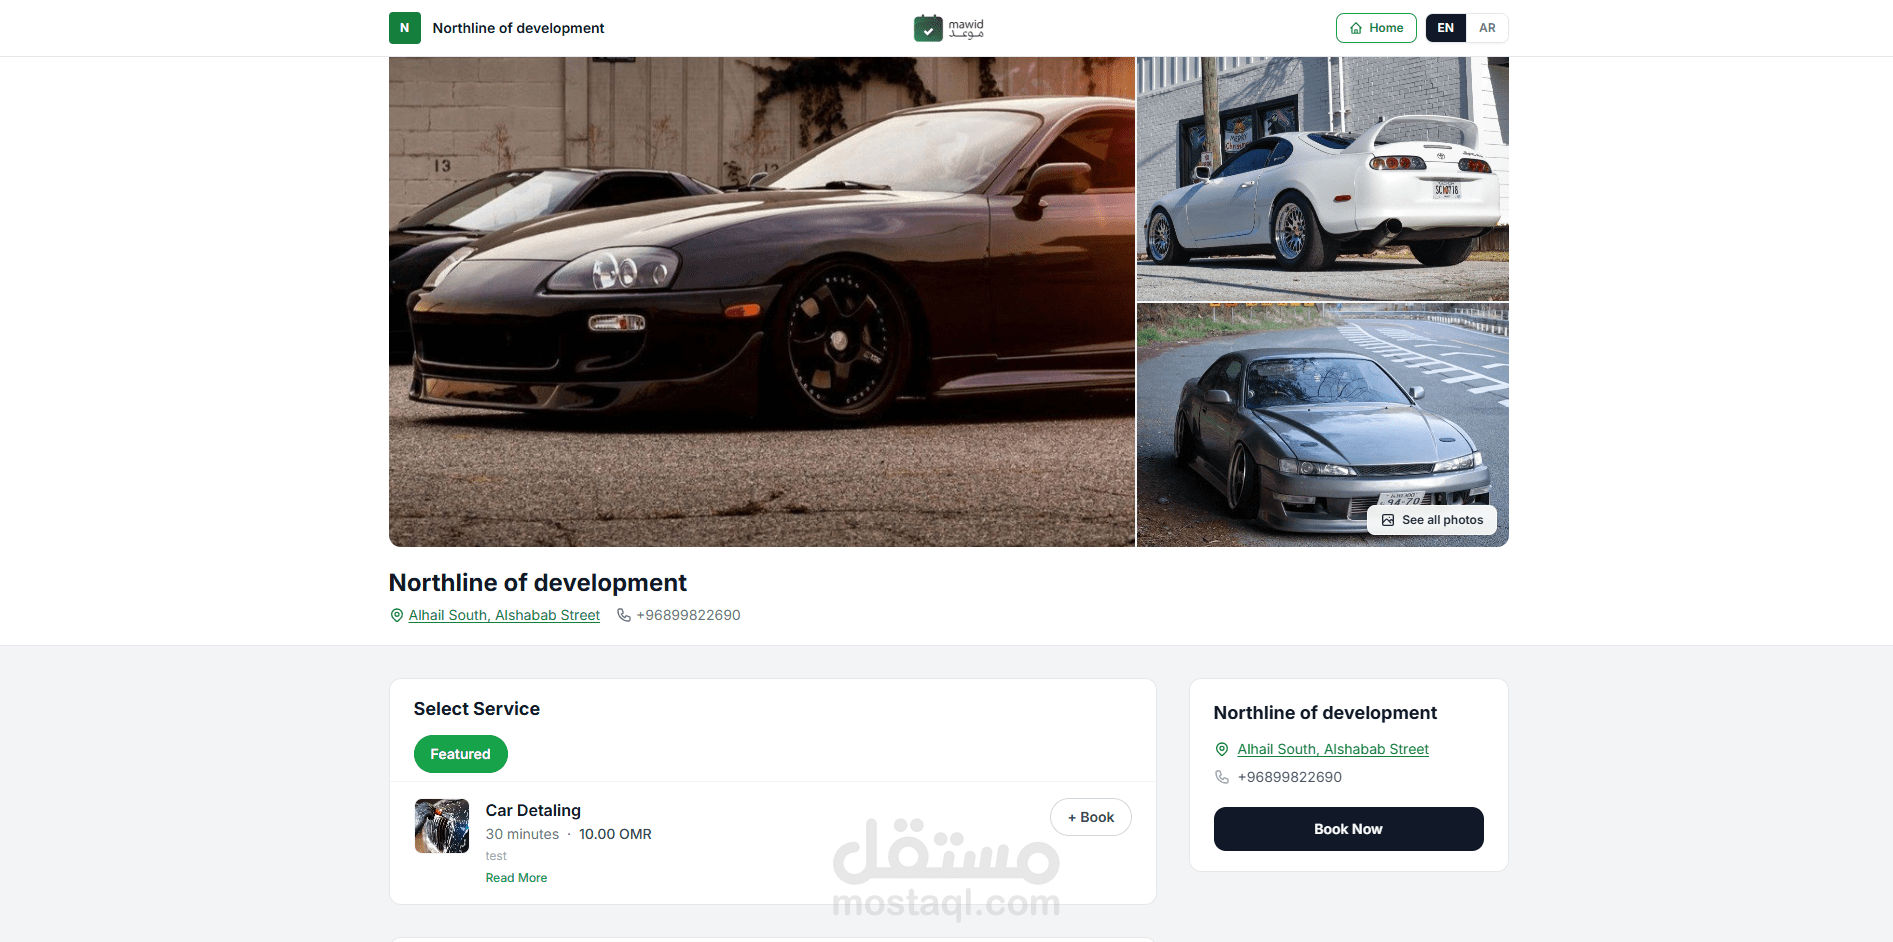The image size is (1893, 942).
Task: Click the phone icon beside +96899822690 under the title
Action: point(624,615)
